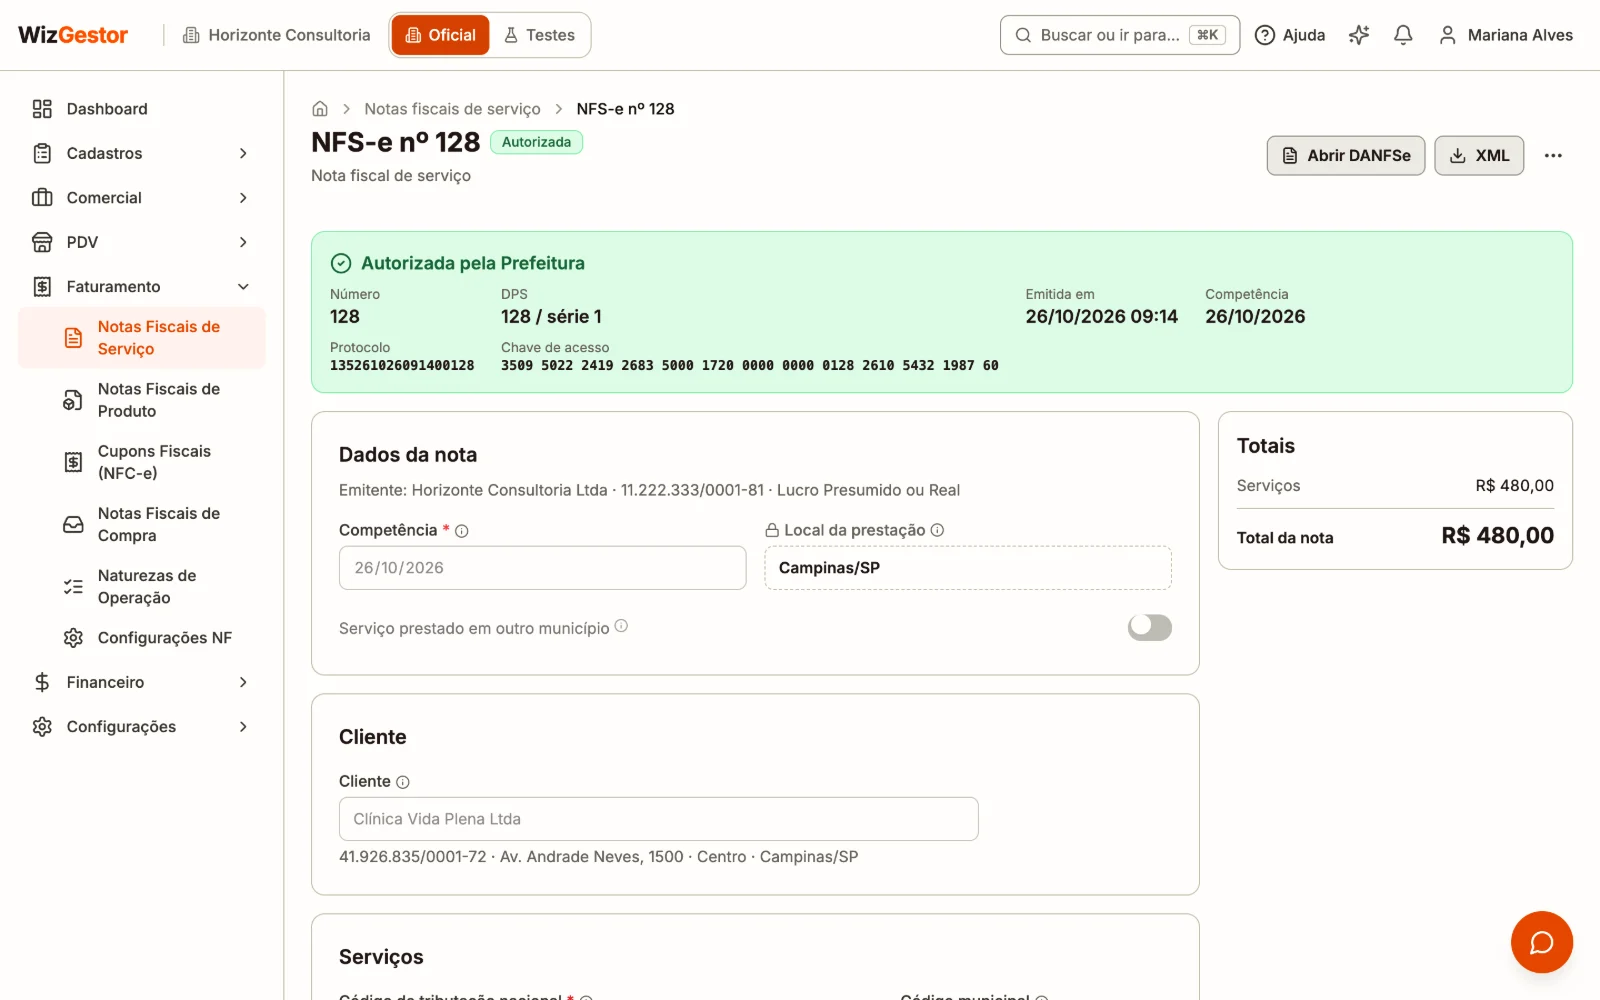Open the AI sparkle assistant icon
Image resolution: width=1600 pixels, height=1000 pixels.
tap(1358, 35)
